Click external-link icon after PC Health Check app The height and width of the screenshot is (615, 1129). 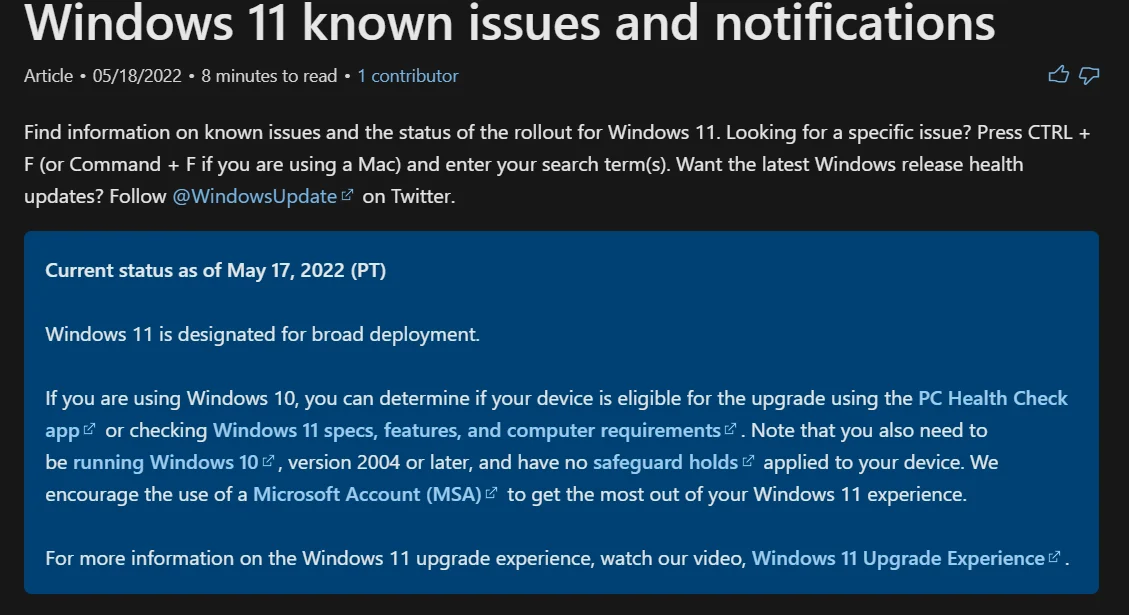(x=90, y=430)
